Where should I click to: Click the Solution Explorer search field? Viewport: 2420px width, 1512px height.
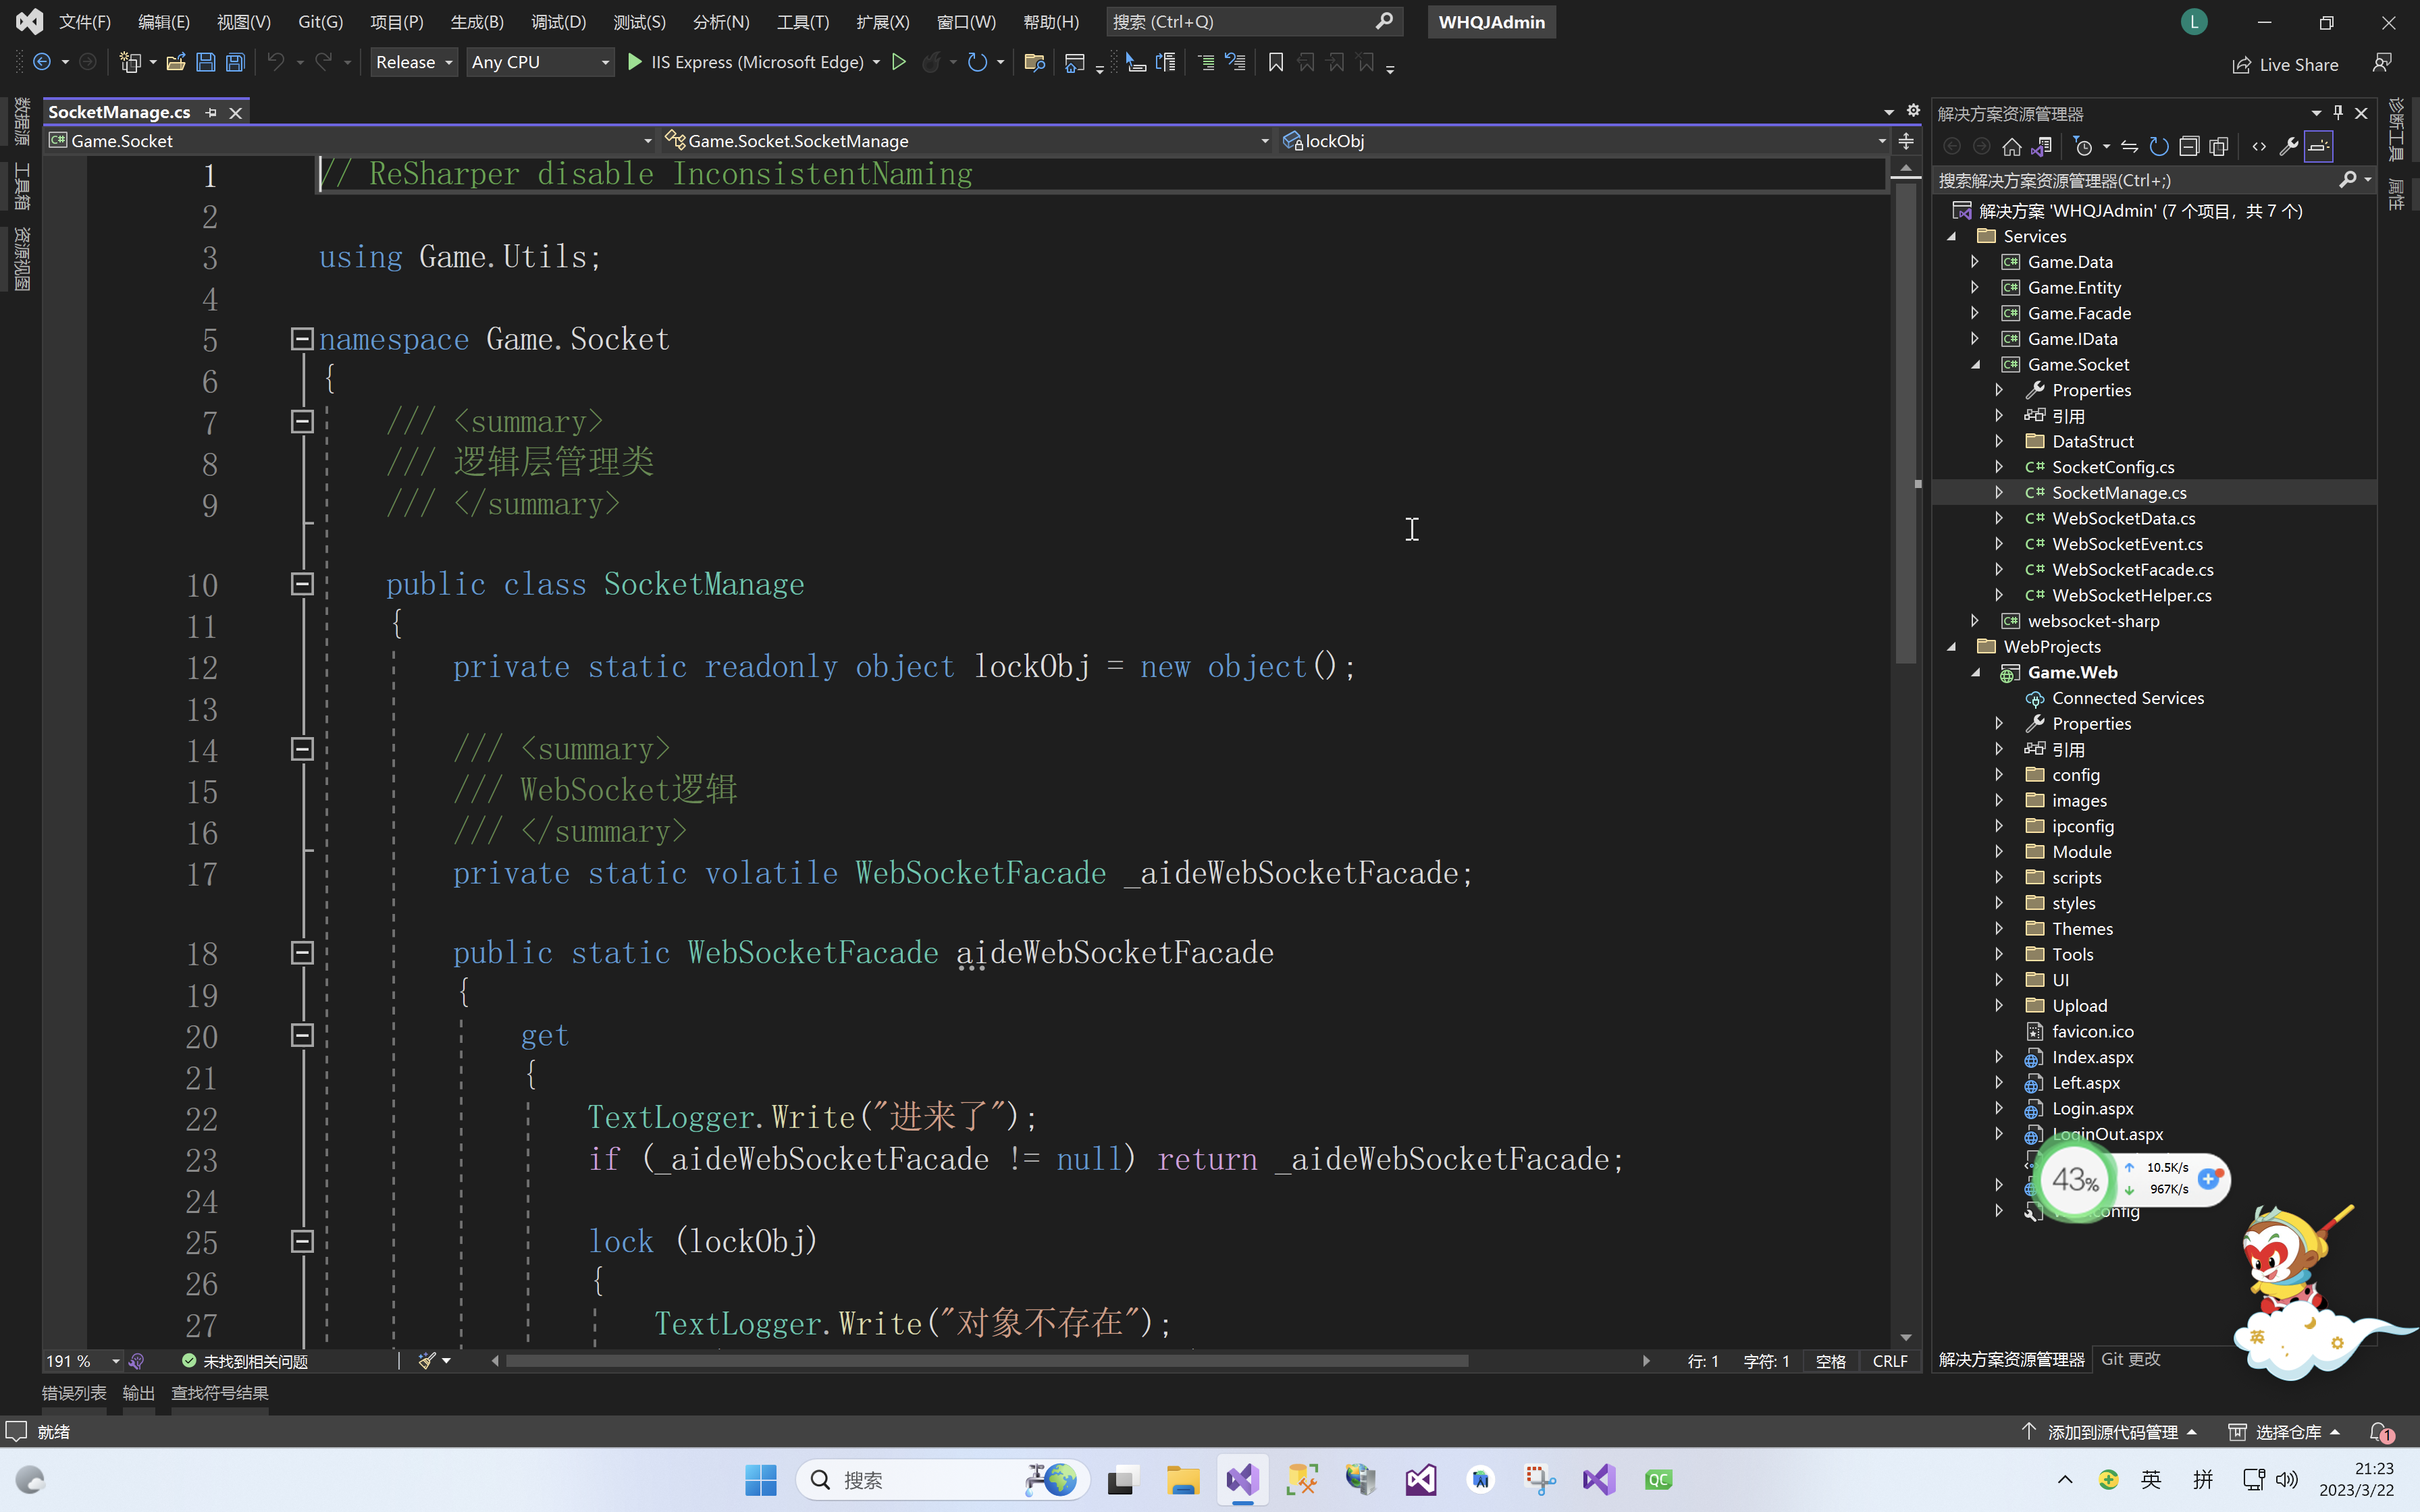[2153, 180]
